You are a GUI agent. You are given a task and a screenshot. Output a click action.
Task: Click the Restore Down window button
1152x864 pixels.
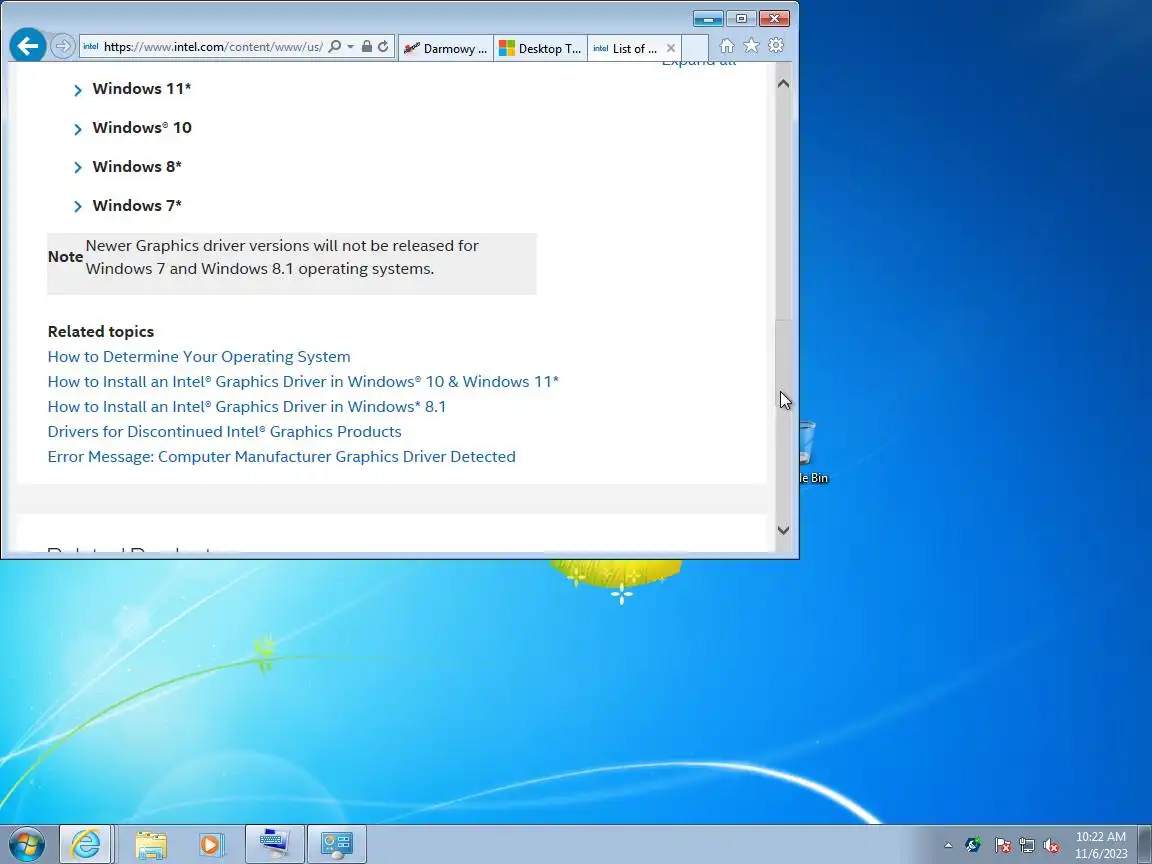tap(741, 18)
